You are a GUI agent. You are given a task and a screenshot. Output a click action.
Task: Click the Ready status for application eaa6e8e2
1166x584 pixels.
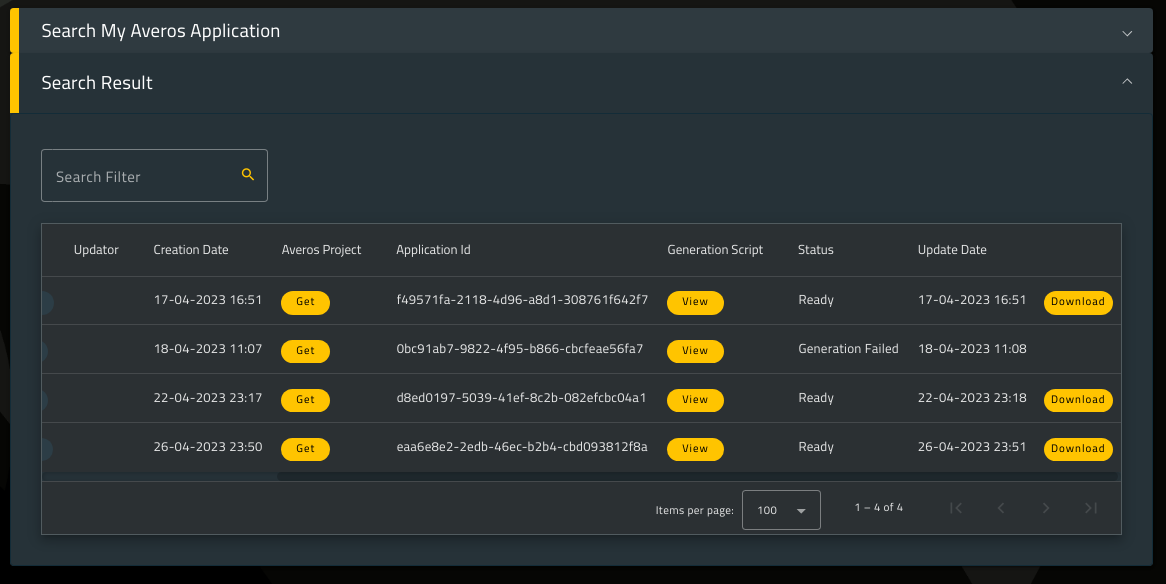[816, 447]
